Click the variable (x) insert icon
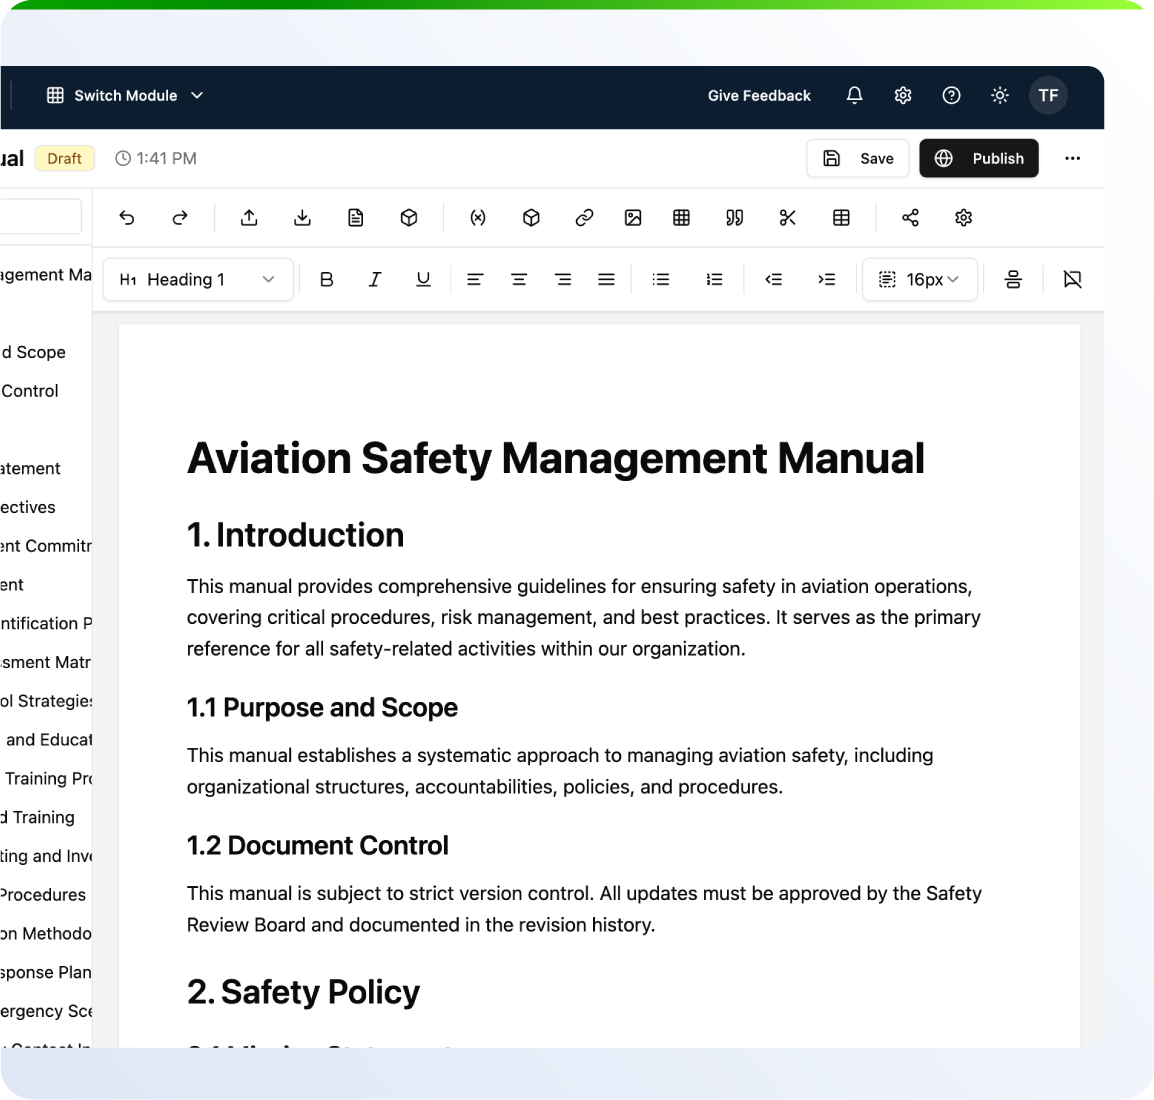This screenshot has height=1100, width=1154. [x=478, y=218]
